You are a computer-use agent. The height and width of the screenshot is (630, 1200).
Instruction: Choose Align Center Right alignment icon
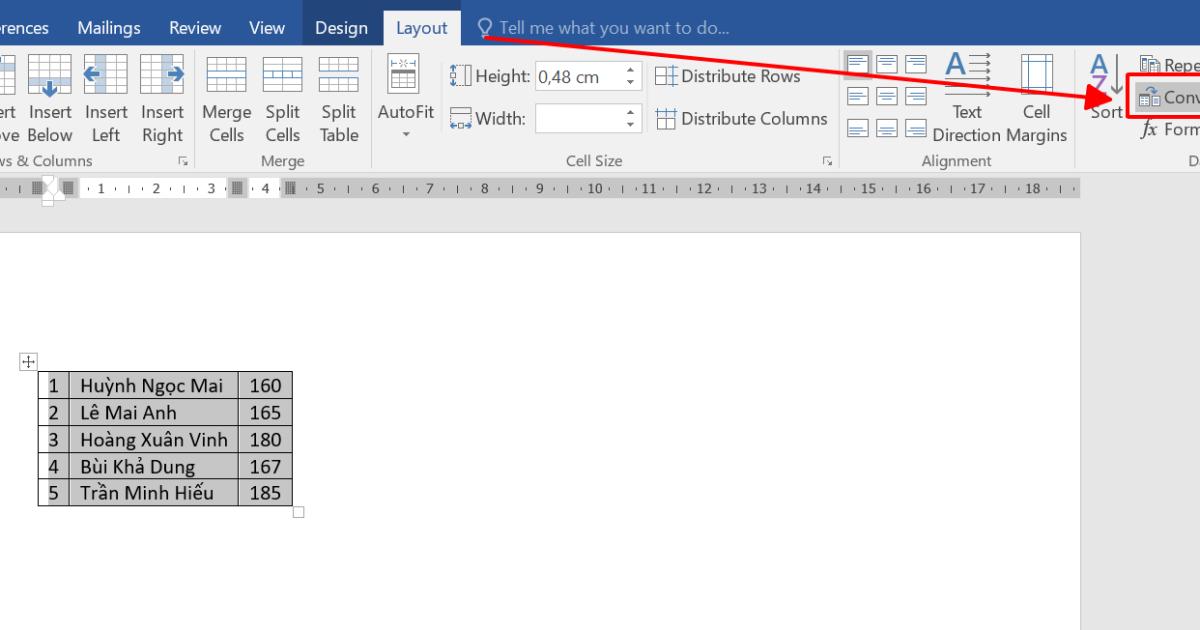click(915, 96)
